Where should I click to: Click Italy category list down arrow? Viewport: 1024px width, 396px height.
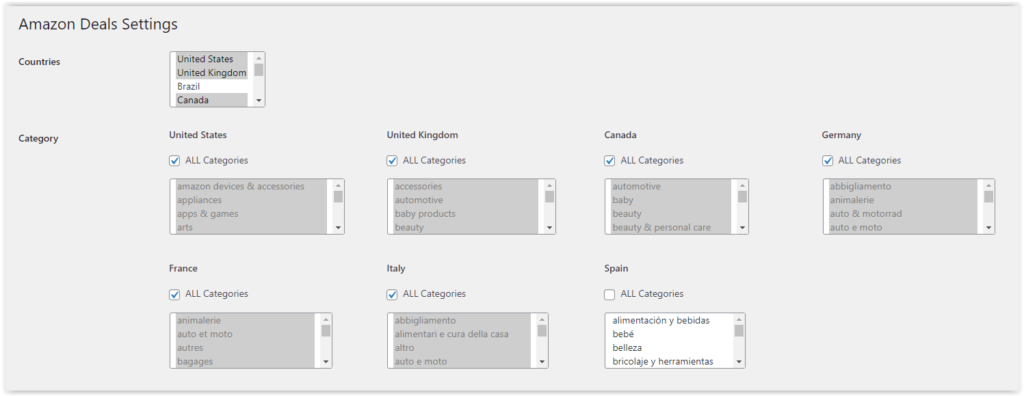pos(541,362)
